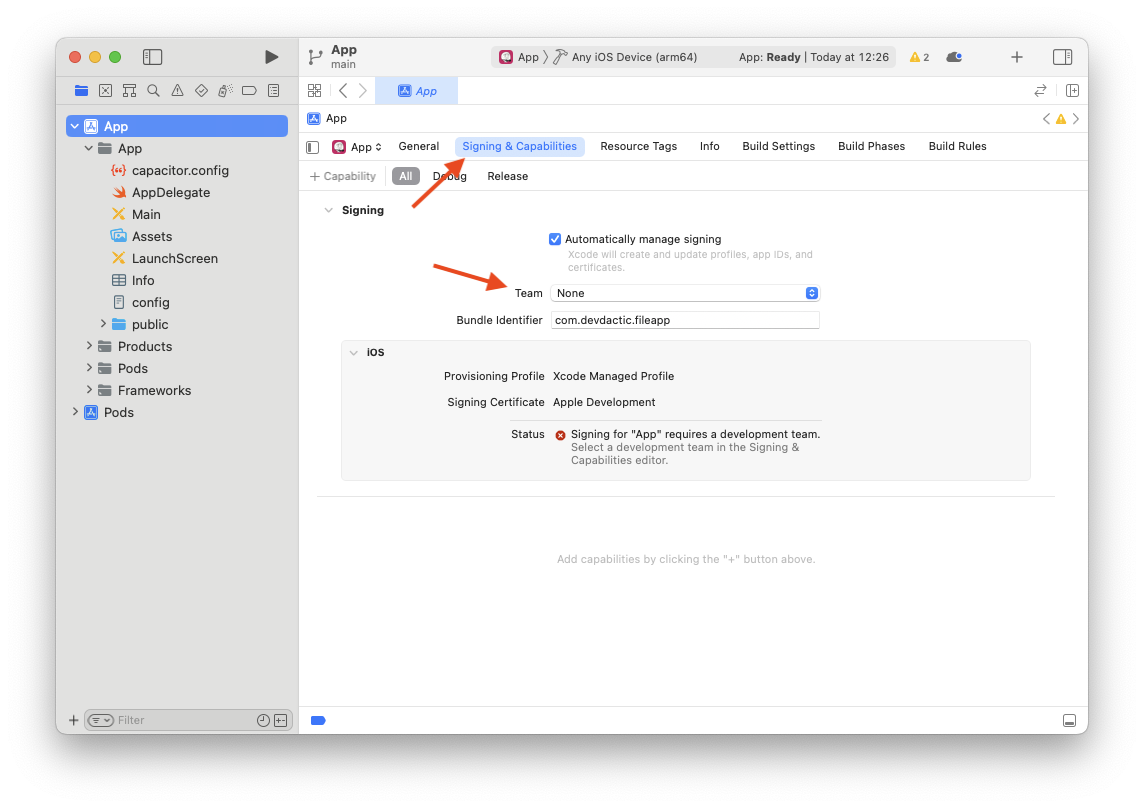This screenshot has height=808, width=1144.
Task: Open the Team dropdown set to None
Action: (685, 293)
